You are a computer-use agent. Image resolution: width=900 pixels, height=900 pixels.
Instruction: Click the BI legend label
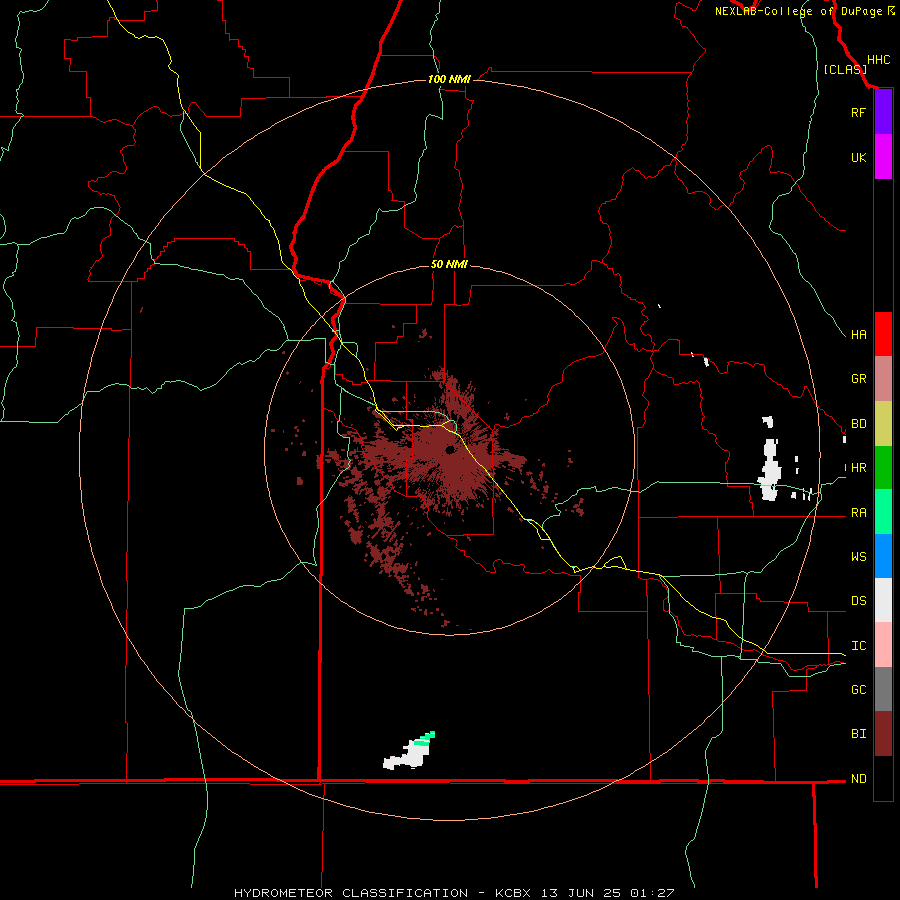click(x=858, y=734)
